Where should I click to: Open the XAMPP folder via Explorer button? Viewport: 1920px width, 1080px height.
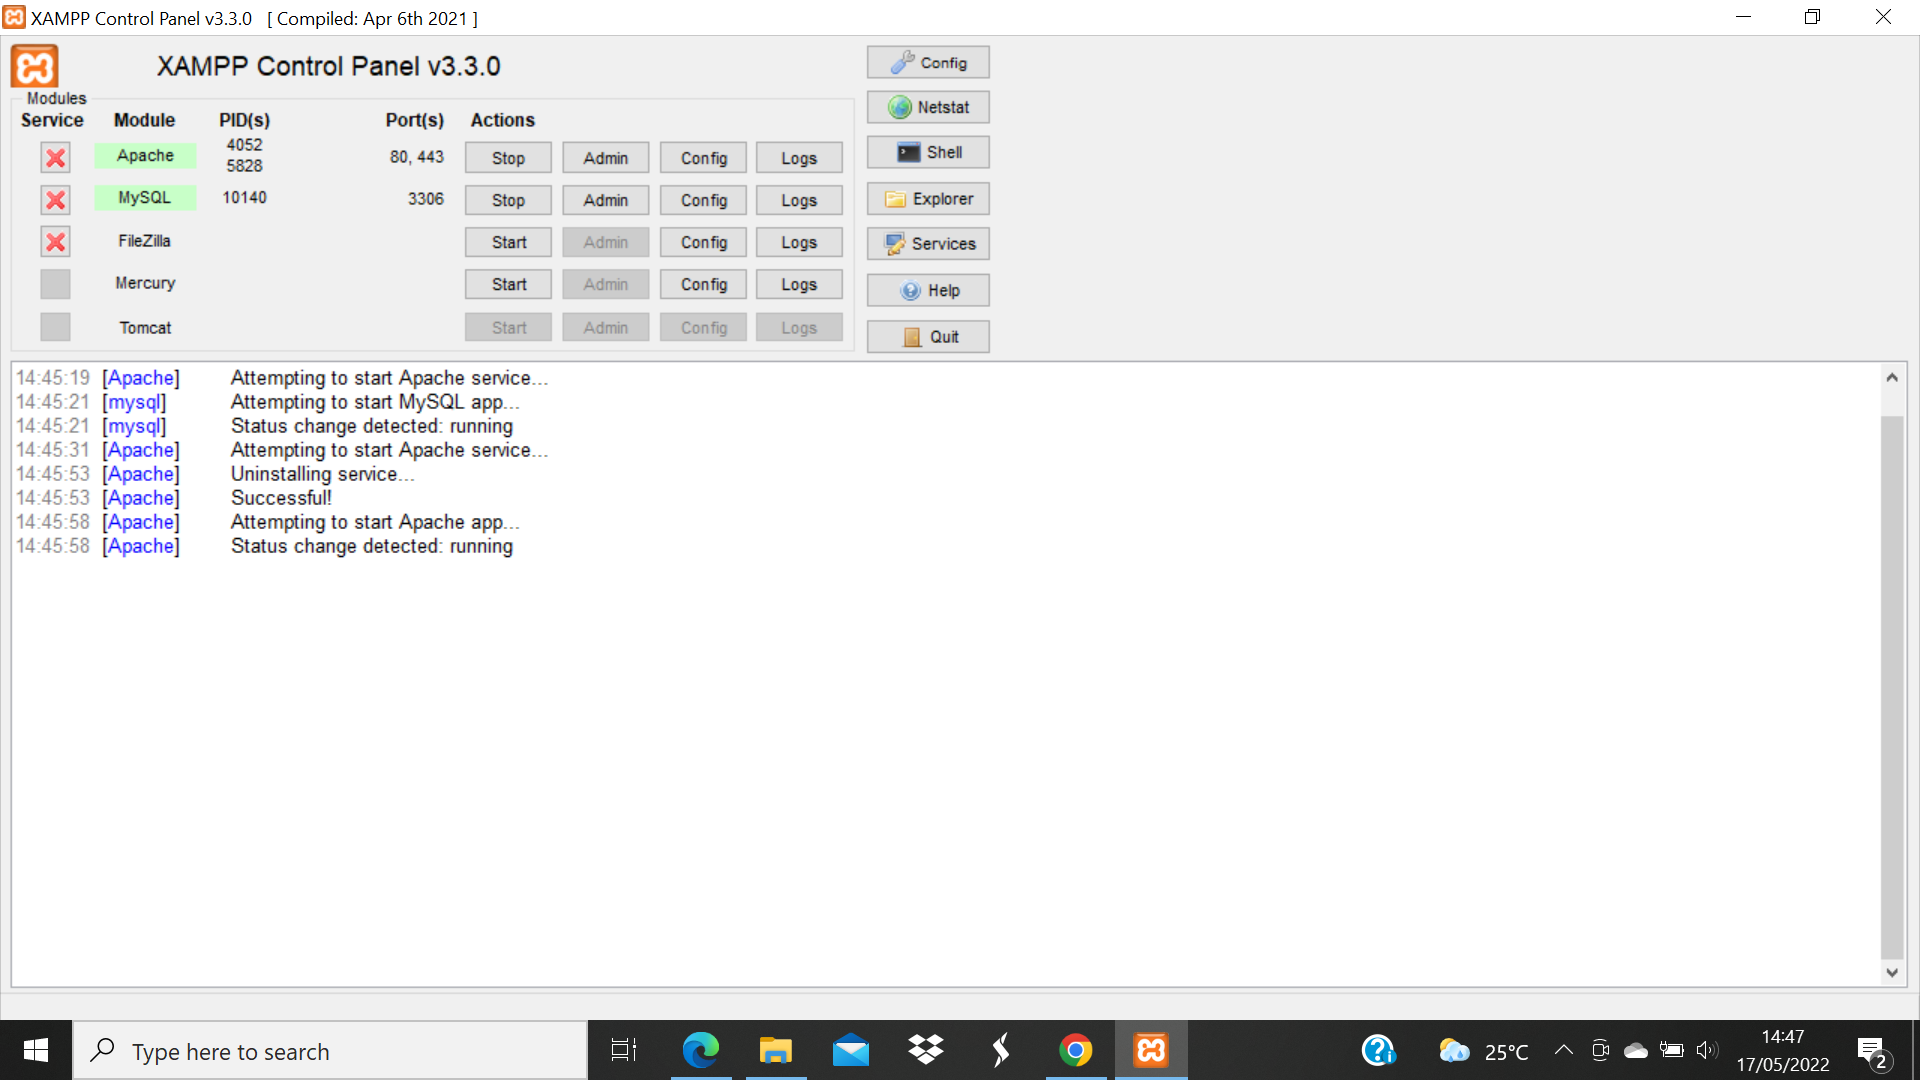[927, 198]
